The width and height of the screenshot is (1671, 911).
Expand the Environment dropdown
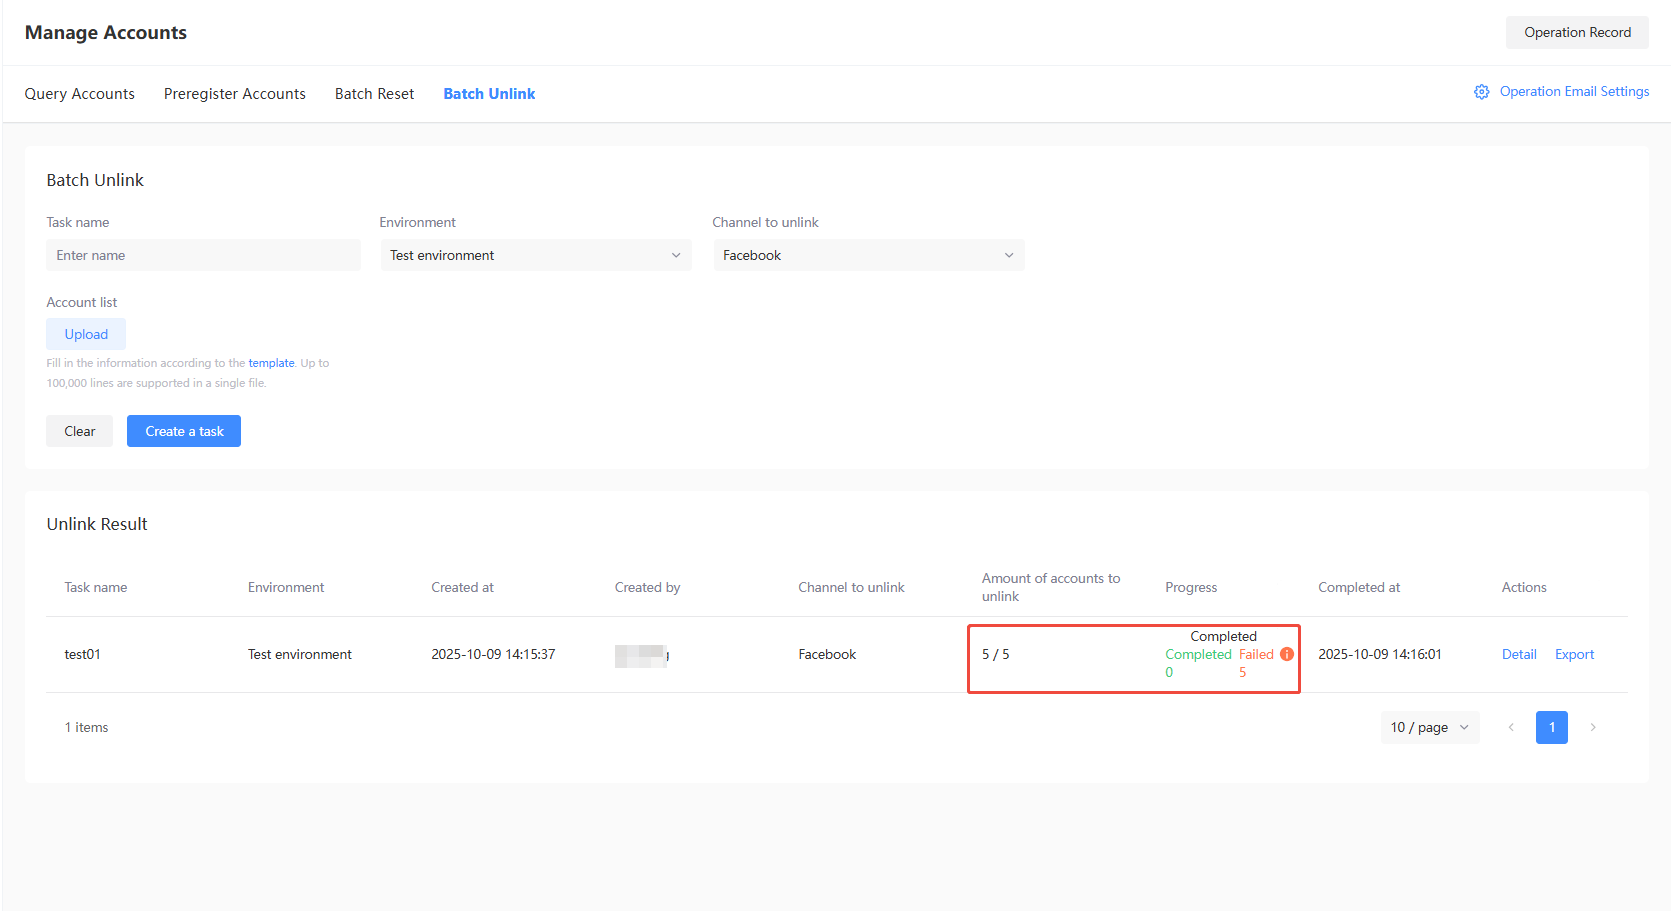click(x=535, y=255)
